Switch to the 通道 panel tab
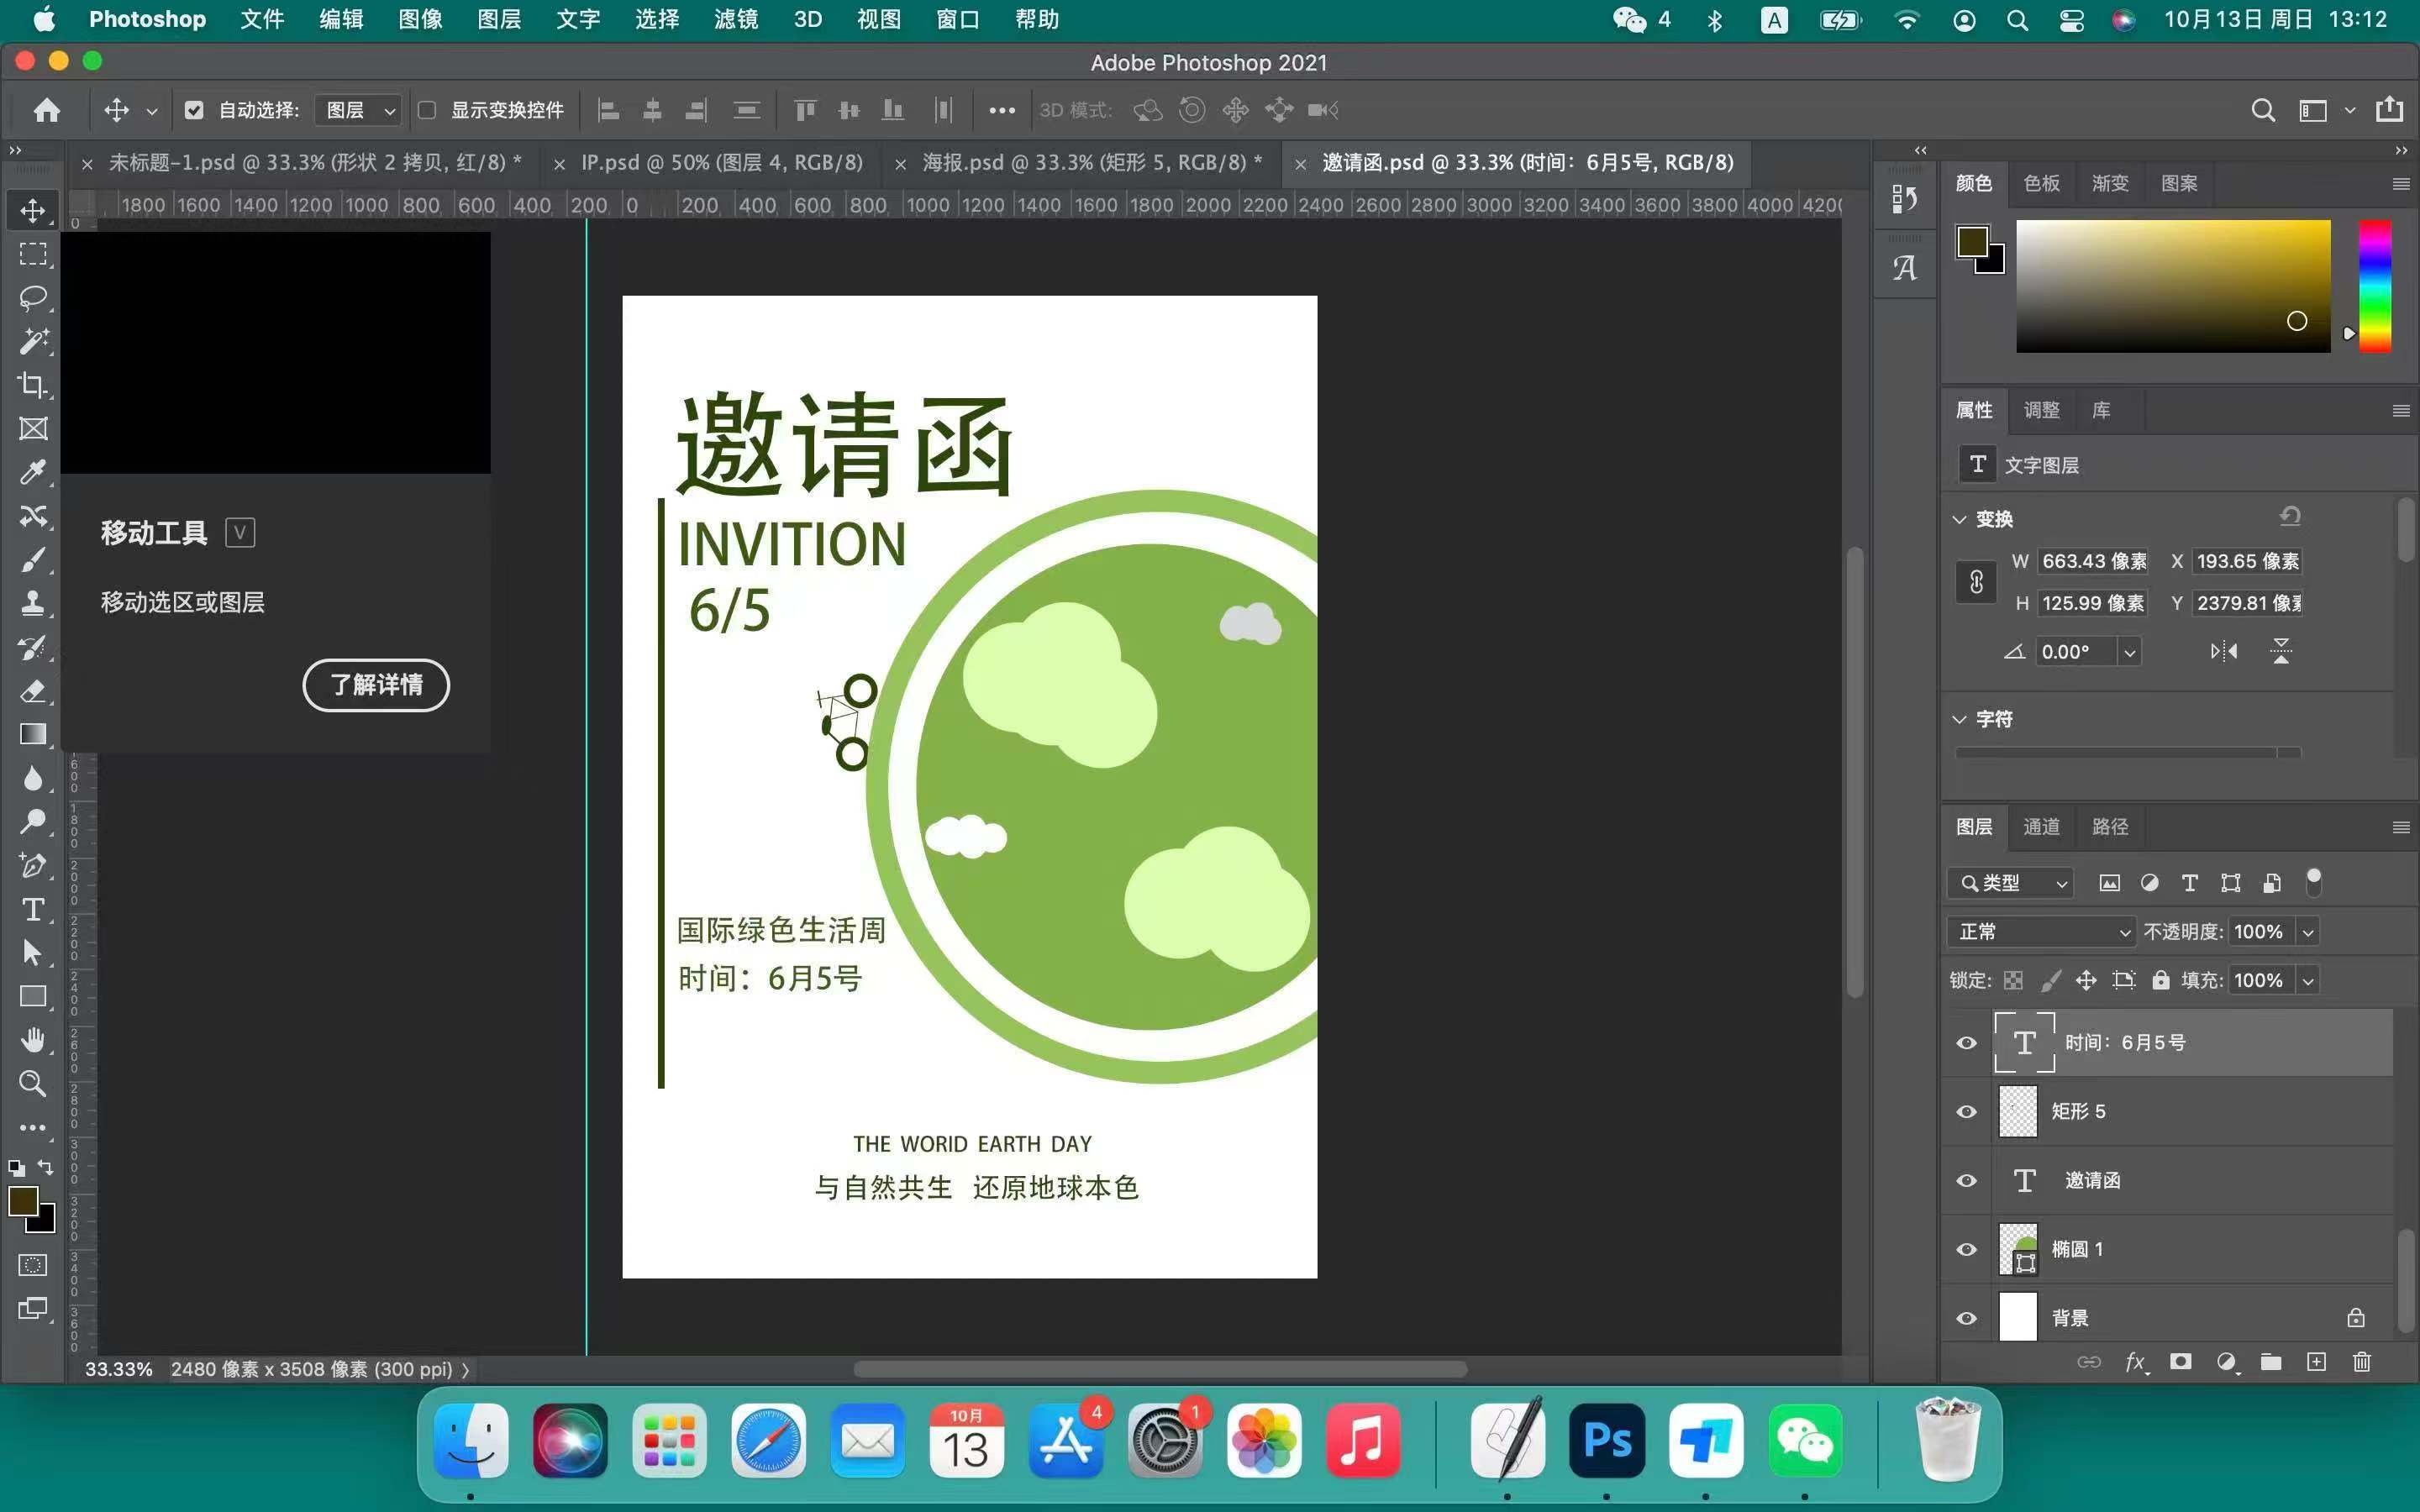 click(2041, 827)
